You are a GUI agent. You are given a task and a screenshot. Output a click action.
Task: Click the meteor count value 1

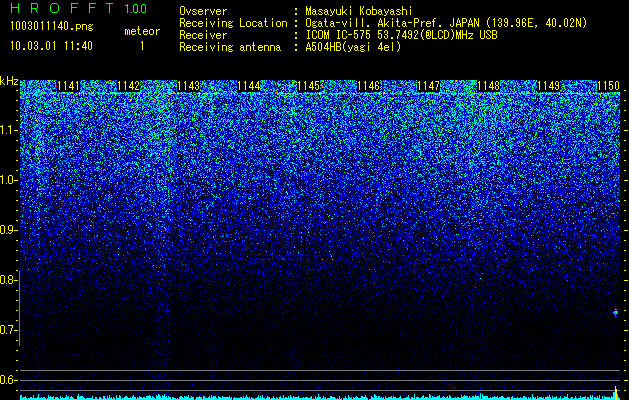point(142,46)
